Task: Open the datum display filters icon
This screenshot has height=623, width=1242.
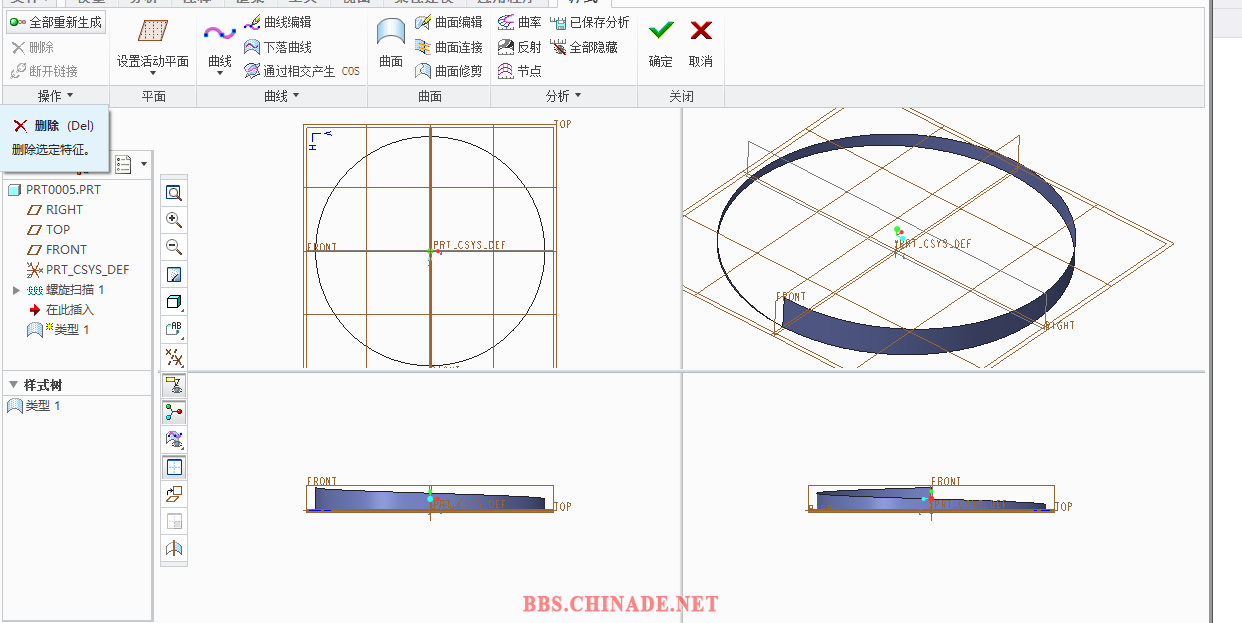Action: click(x=174, y=357)
